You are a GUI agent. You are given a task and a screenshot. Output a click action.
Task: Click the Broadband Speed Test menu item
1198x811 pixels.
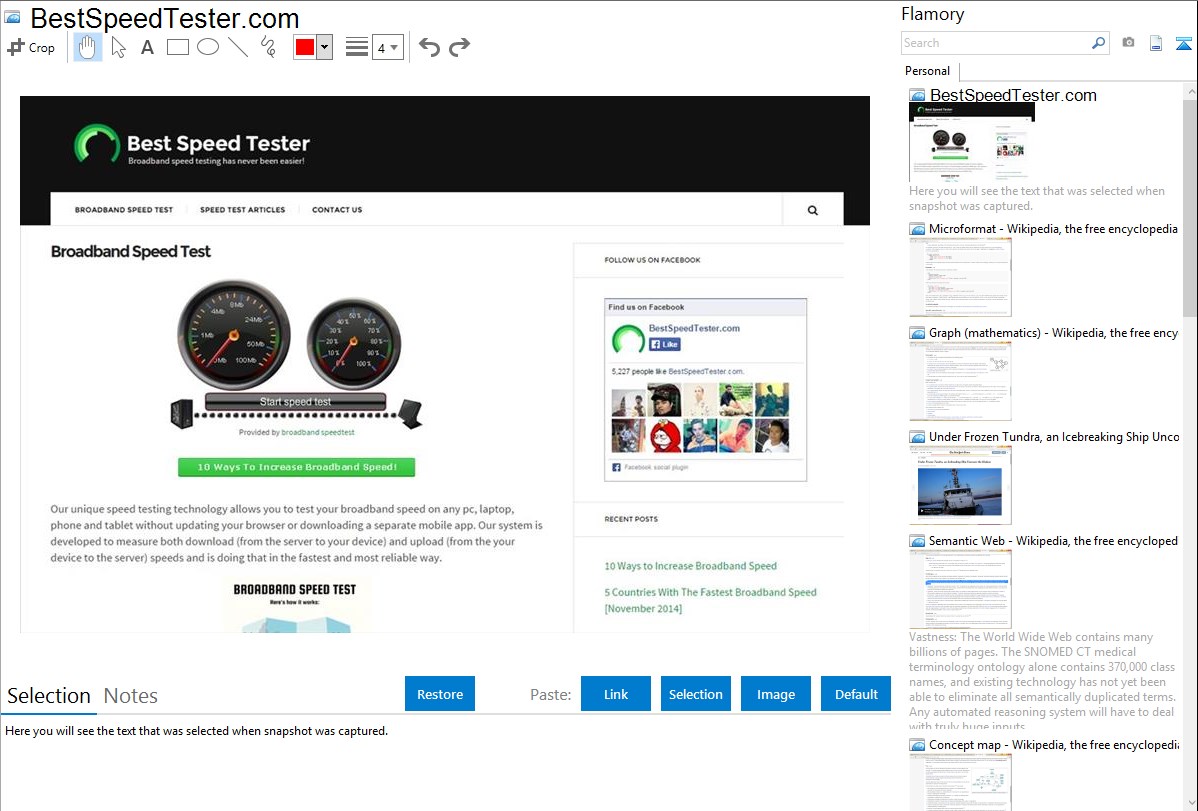tap(124, 209)
